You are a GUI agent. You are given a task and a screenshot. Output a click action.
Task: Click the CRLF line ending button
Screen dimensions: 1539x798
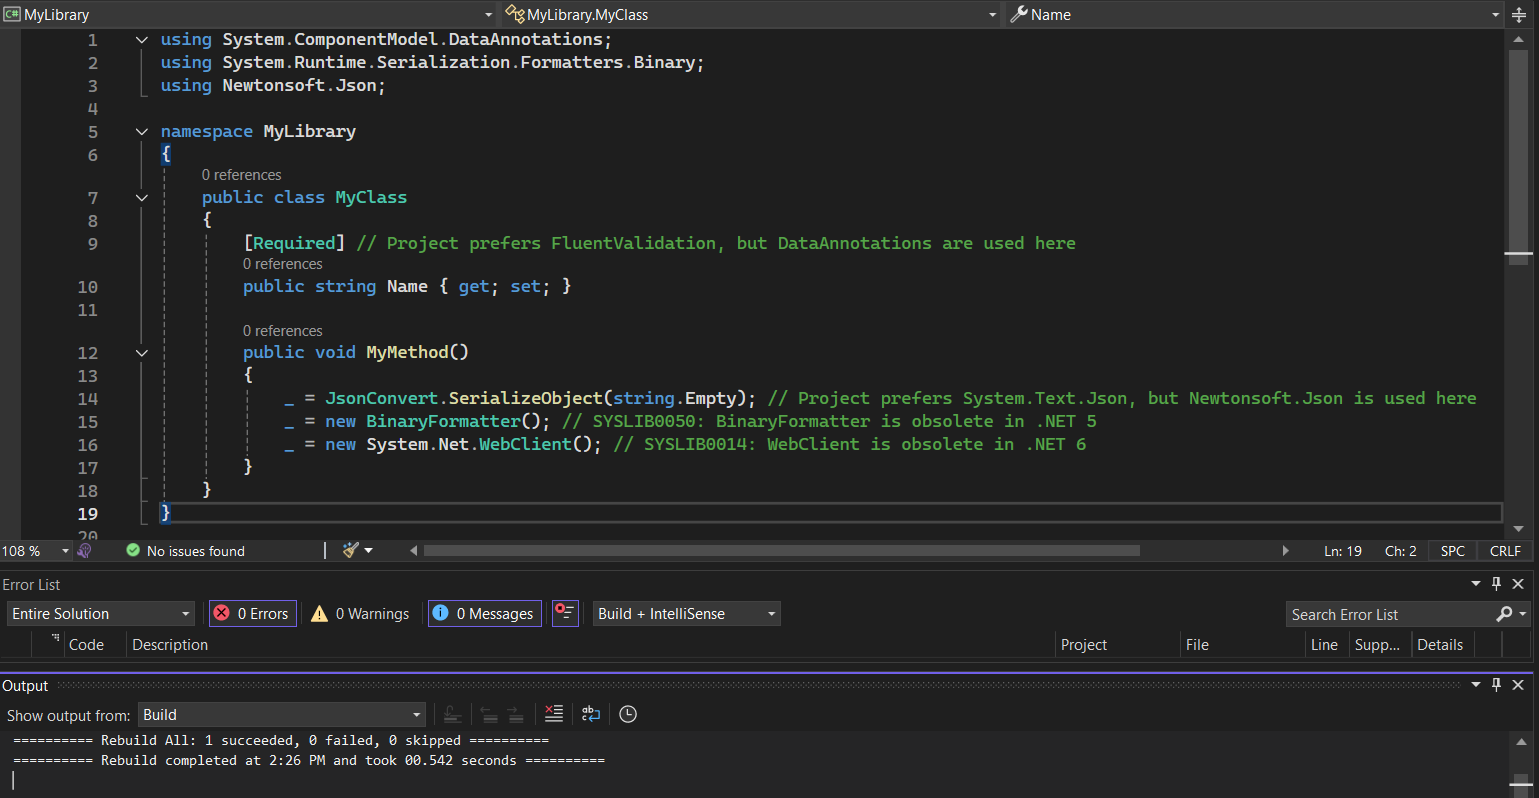tap(1505, 551)
